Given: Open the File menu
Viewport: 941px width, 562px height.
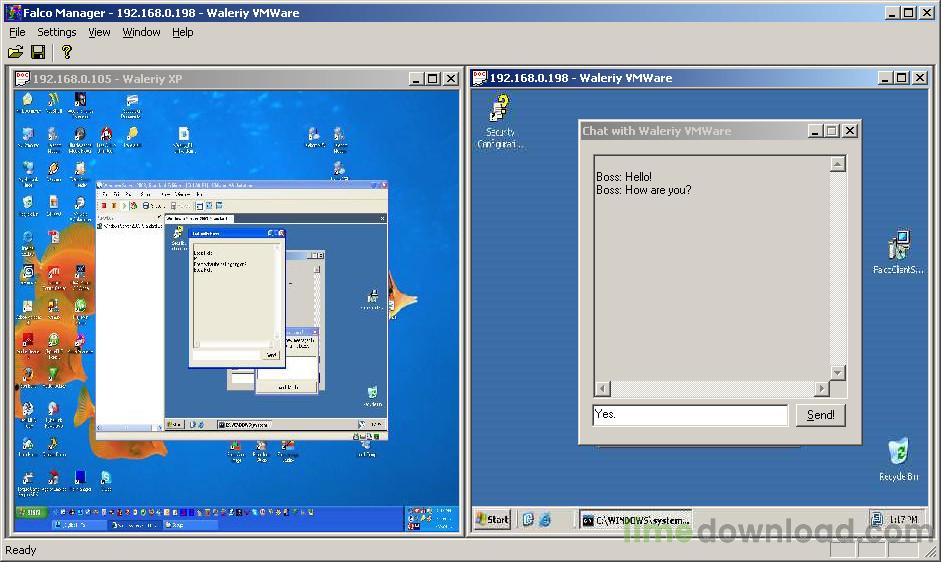Looking at the screenshot, I should pos(17,32).
